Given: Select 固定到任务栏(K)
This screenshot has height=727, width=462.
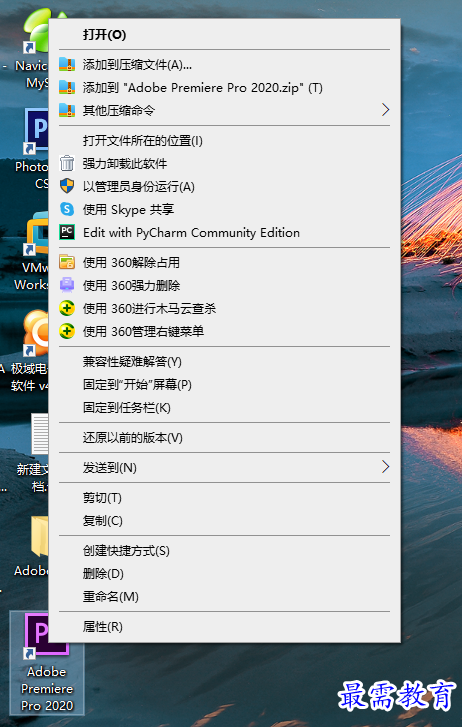Looking at the screenshot, I should pyautogui.click(x=225, y=408).
